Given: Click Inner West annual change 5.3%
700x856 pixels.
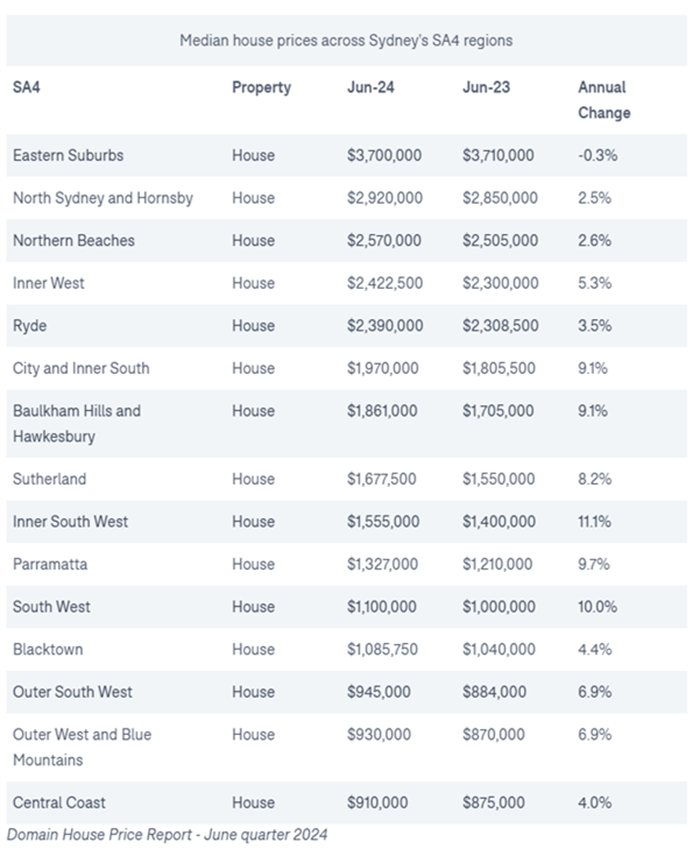Looking at the screenshot, I should coord(595,283).
